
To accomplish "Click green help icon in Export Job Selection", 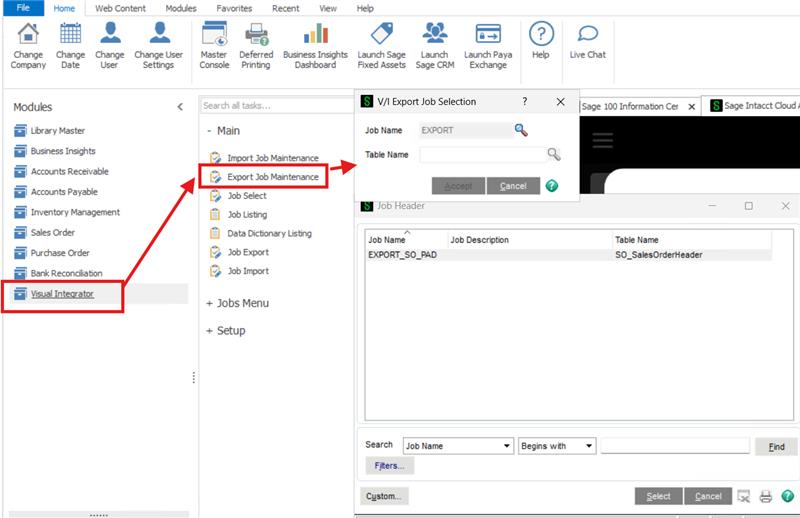I will [552, 186].
